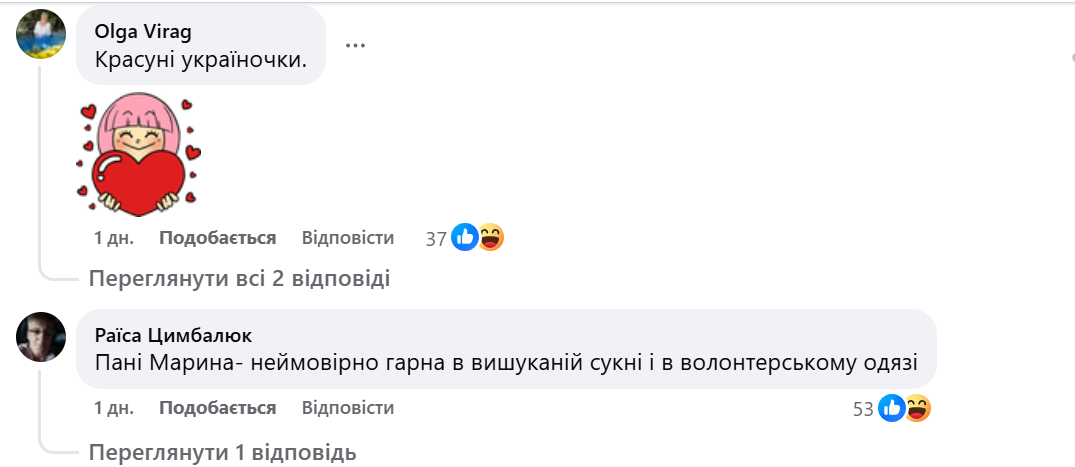The height and width of the screenshot is (467, 1075).
Task: Reply to Раїса Цимбалюк via Відповісти
Action: tap(347, 408)
